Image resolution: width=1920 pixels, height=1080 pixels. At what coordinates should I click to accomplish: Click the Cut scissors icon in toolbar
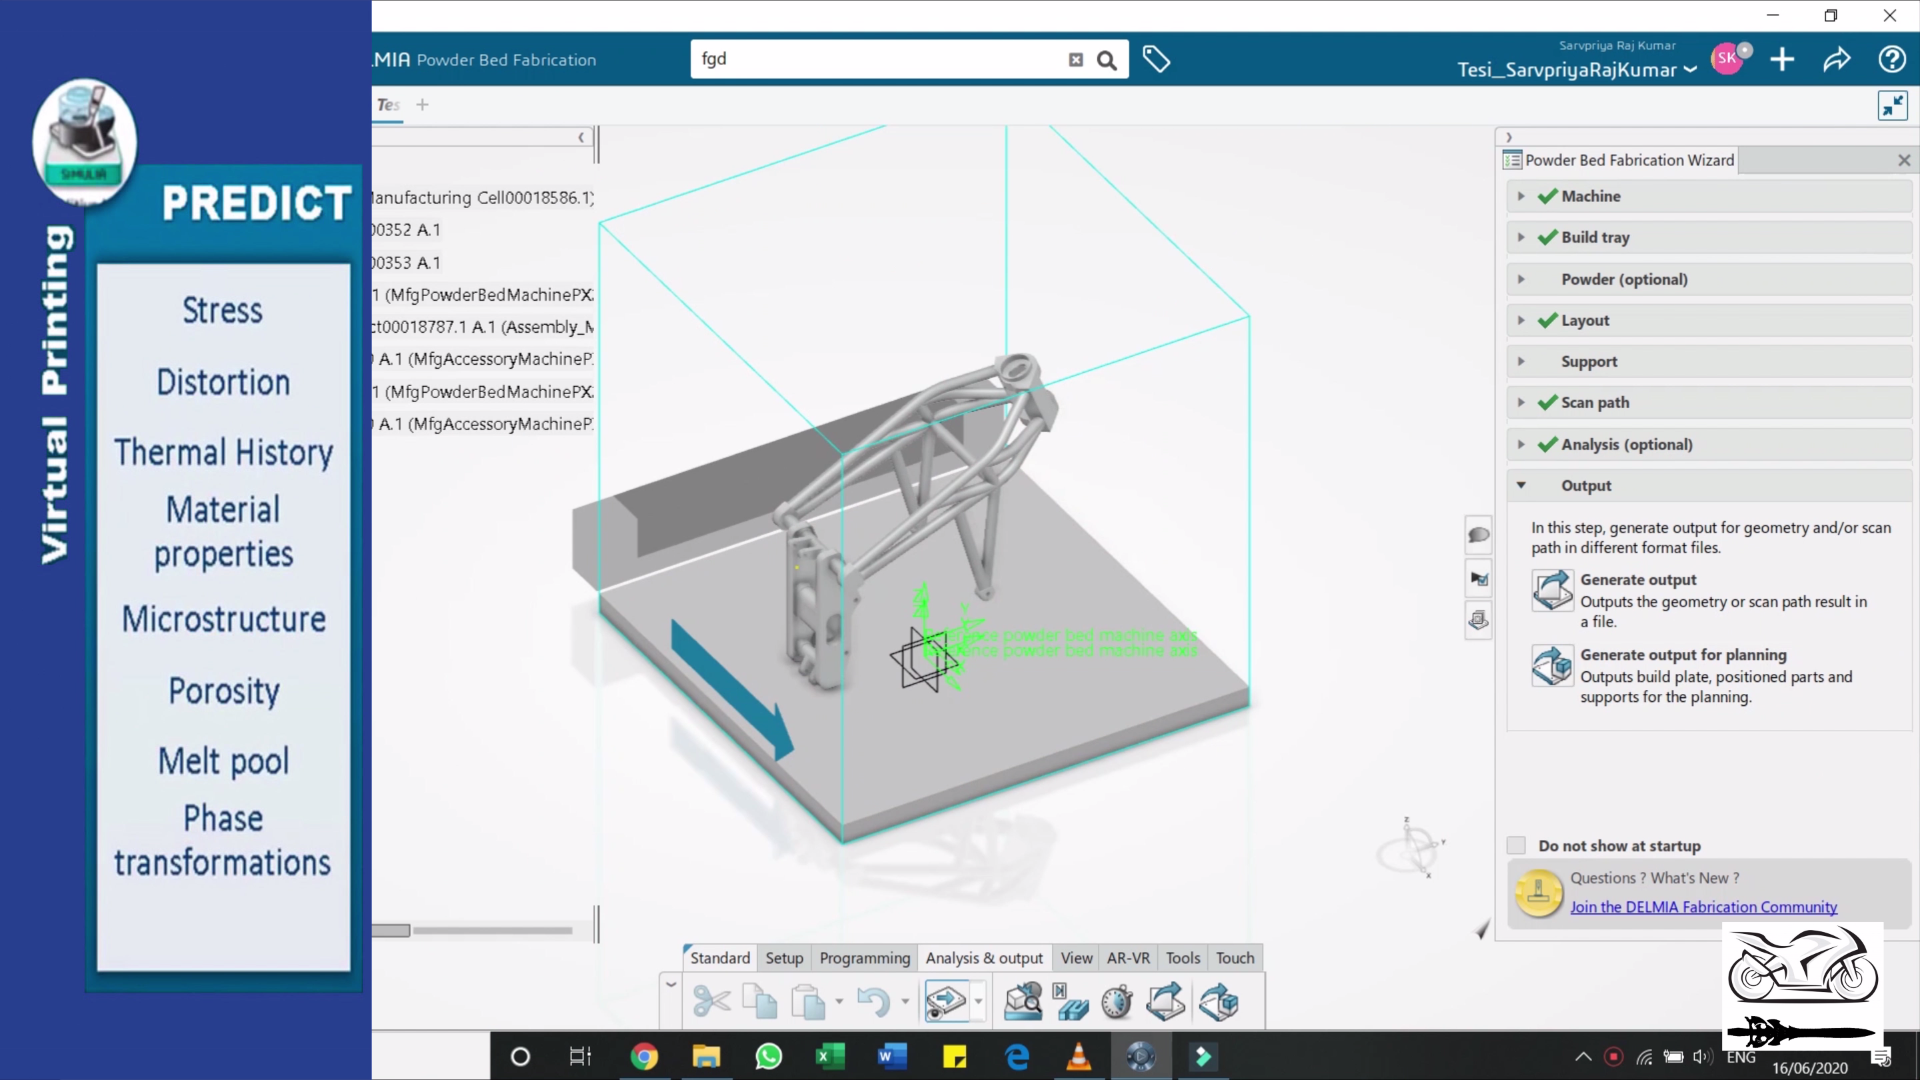pyautogui.click(x=711, y=1001)
